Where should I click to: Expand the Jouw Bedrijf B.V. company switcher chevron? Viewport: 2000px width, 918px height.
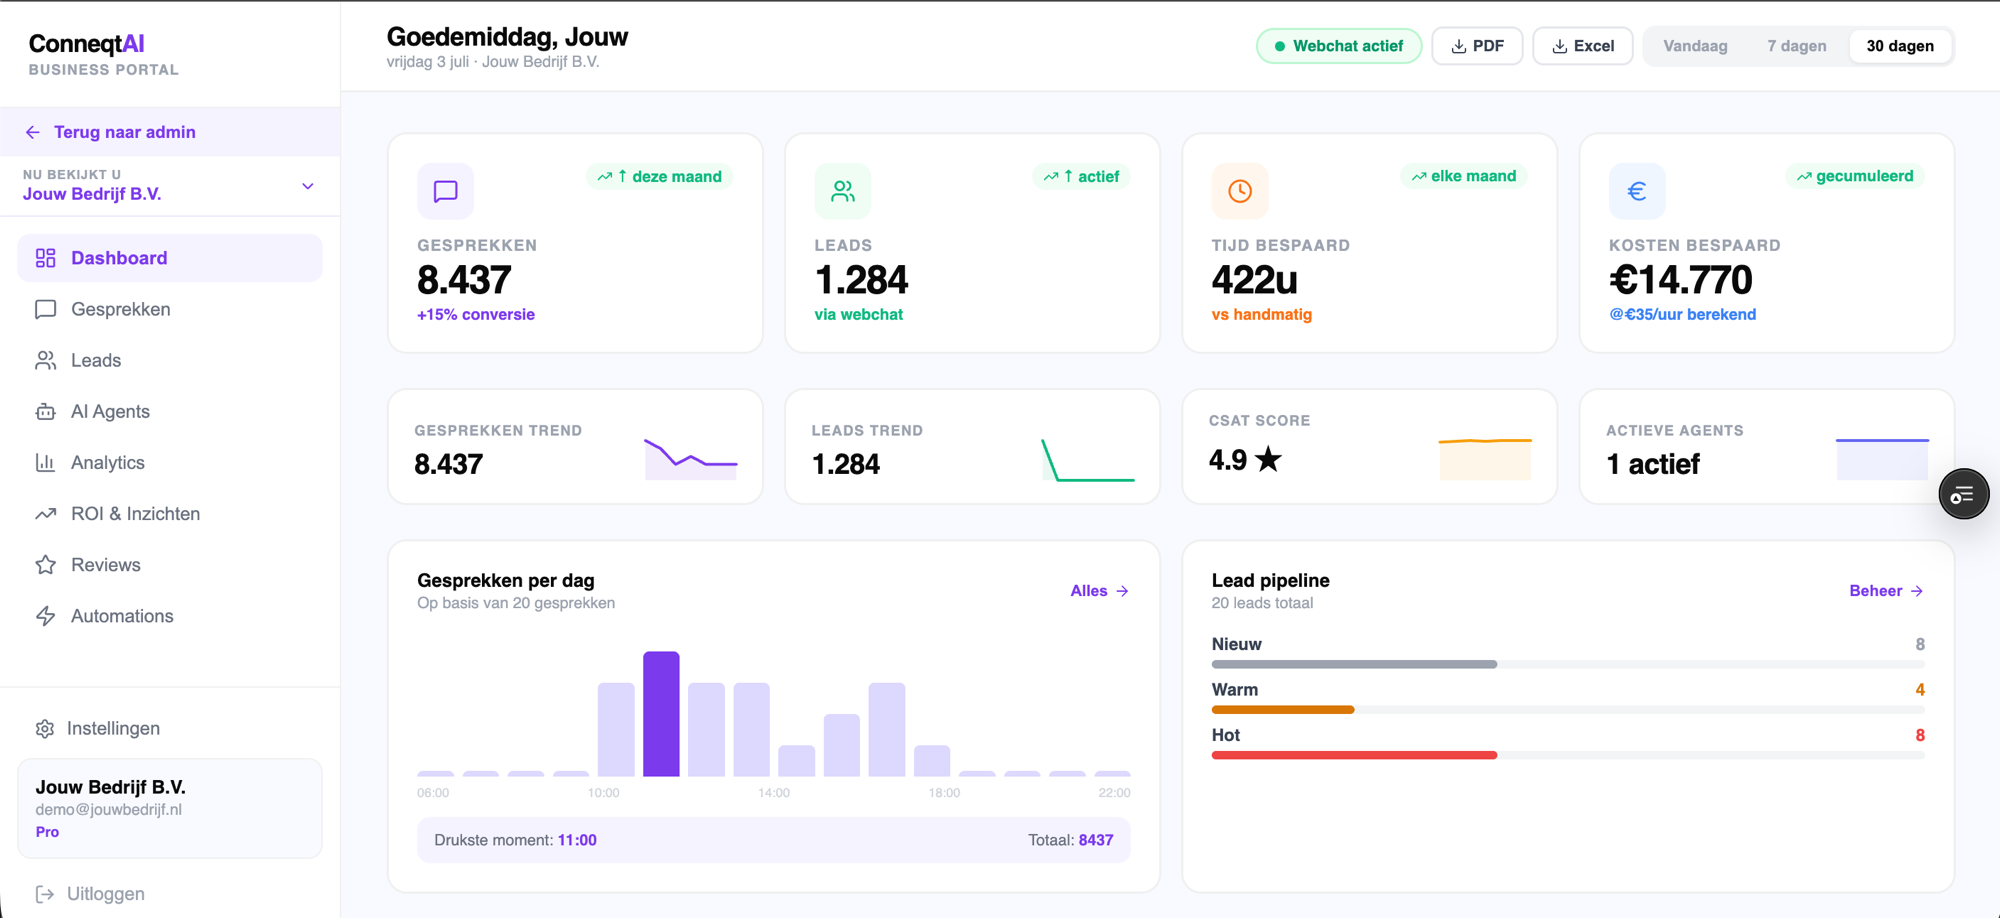(x=308, y=186)
